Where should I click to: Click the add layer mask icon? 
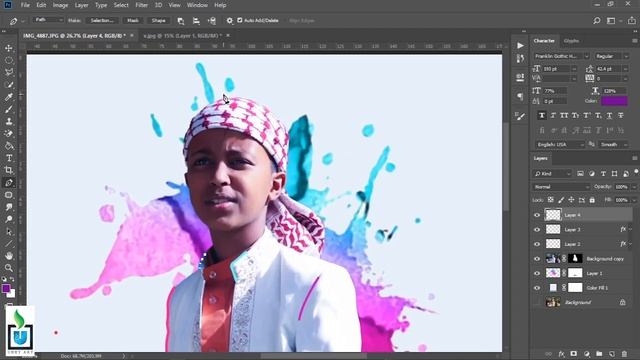(573, 354)
